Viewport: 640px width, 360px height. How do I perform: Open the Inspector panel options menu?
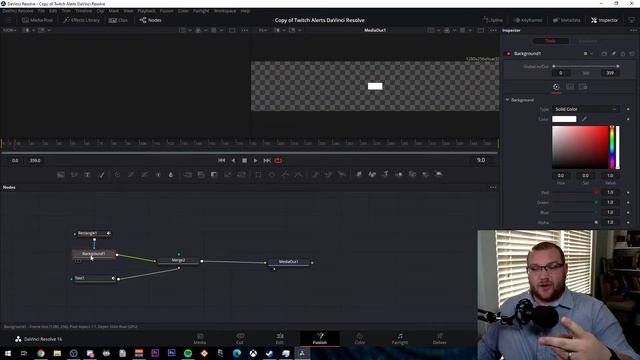(633, 30)
